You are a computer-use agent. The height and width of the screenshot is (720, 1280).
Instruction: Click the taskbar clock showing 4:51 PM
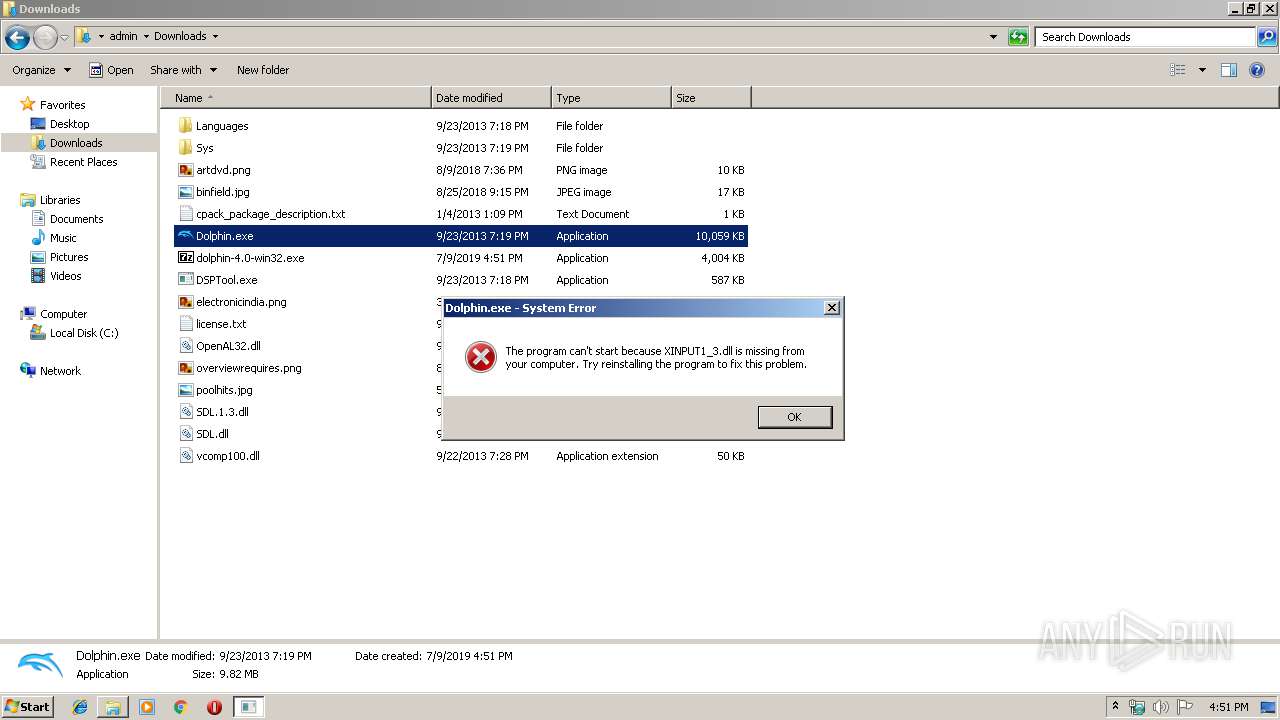click(x=1228, y=707)
